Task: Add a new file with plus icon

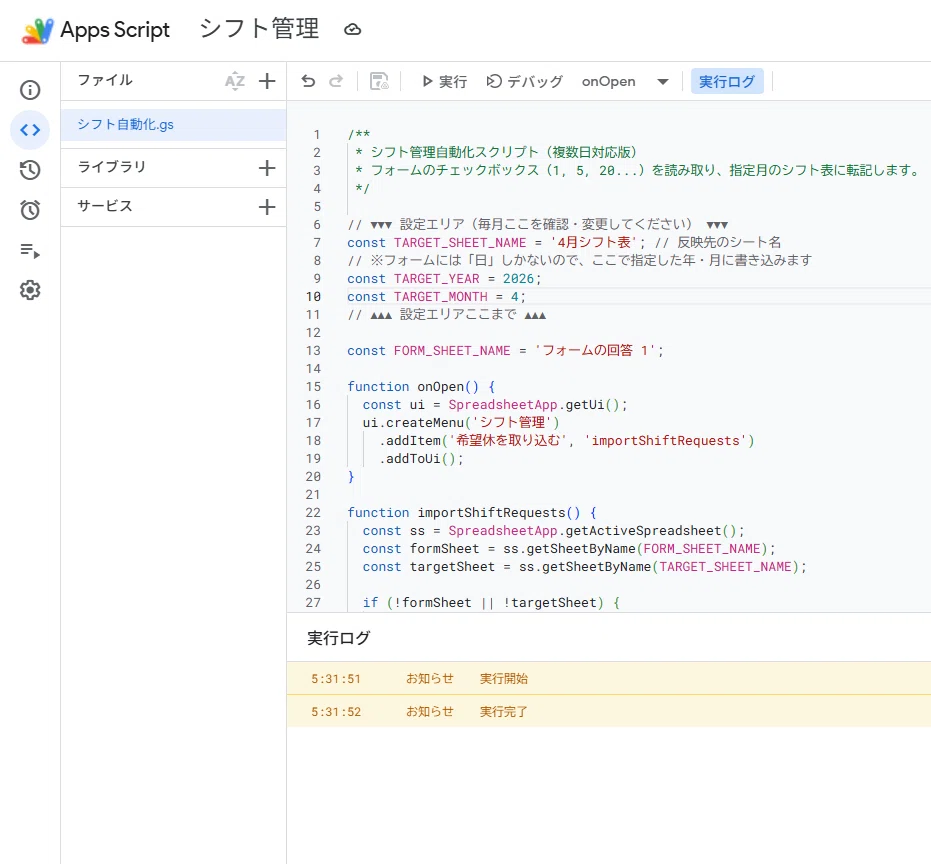Action: 267,81
